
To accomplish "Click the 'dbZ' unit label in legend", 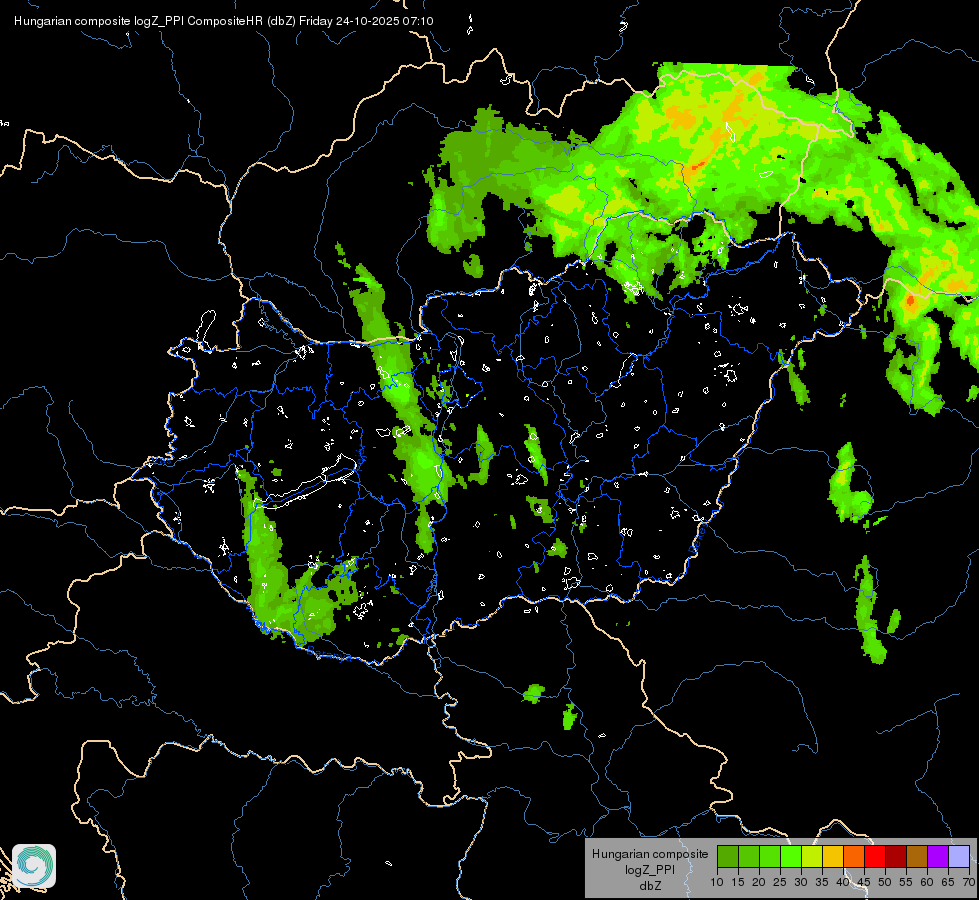I will click(650, 886).
